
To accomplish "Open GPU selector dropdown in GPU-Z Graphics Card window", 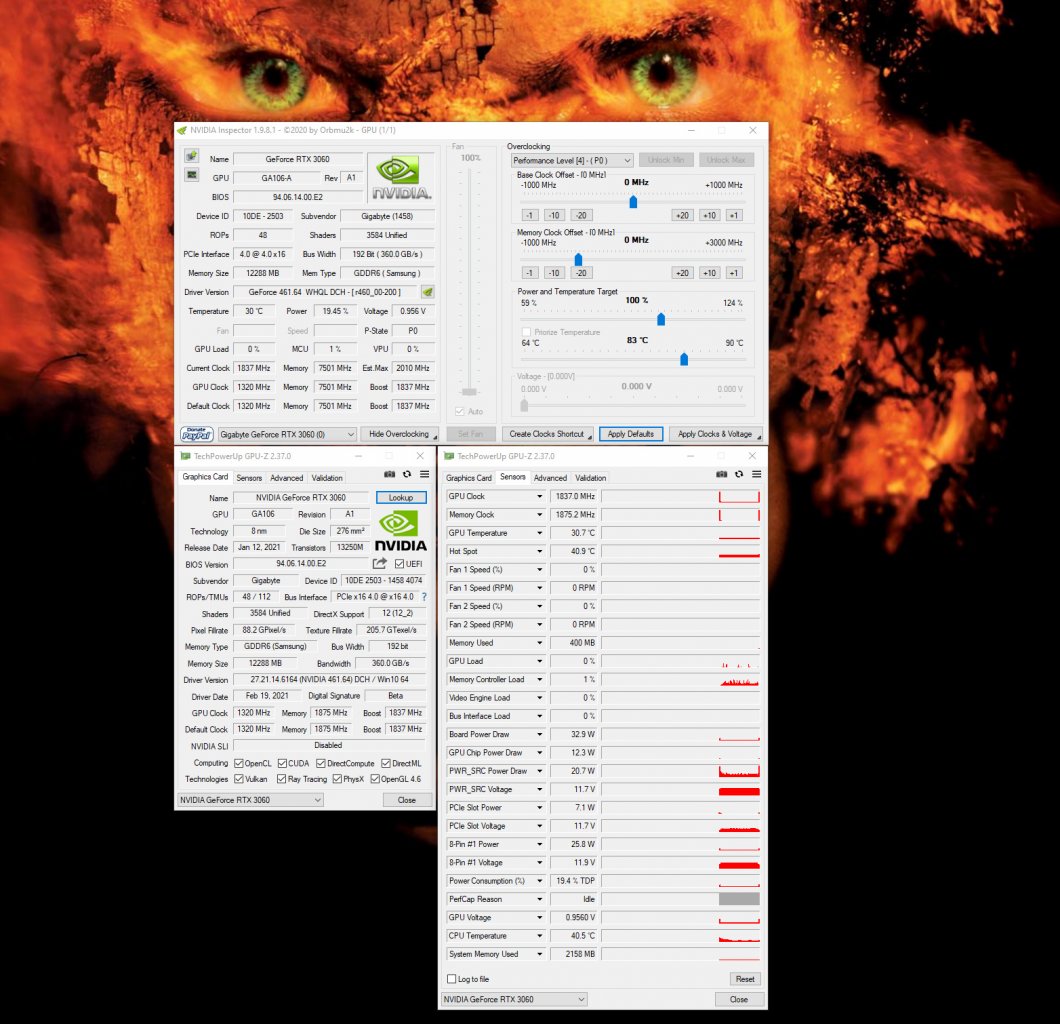I will (x=250, y=800).
